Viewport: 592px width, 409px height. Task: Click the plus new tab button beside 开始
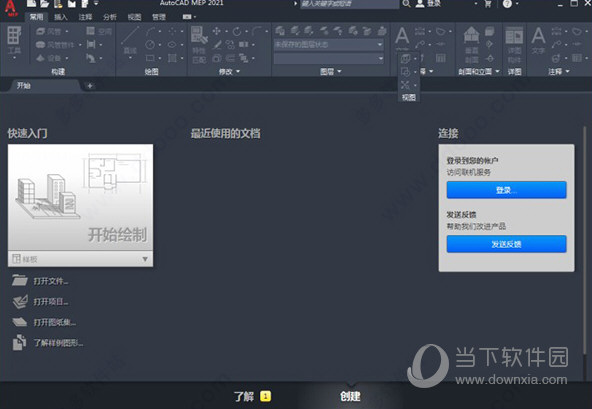pos(90,86)
